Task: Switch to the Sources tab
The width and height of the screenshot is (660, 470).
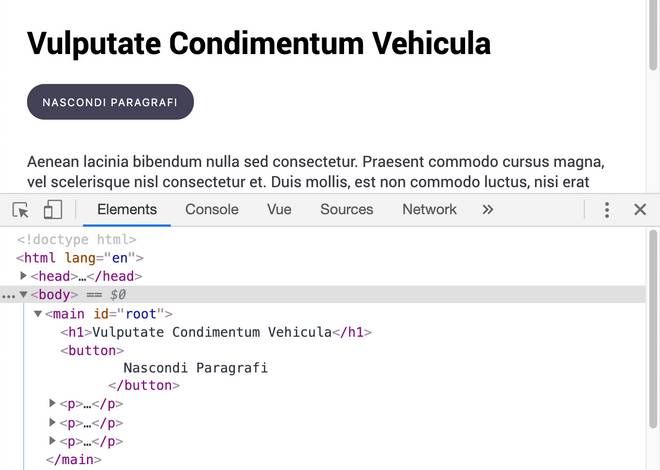Action: (x=346, y=210)
